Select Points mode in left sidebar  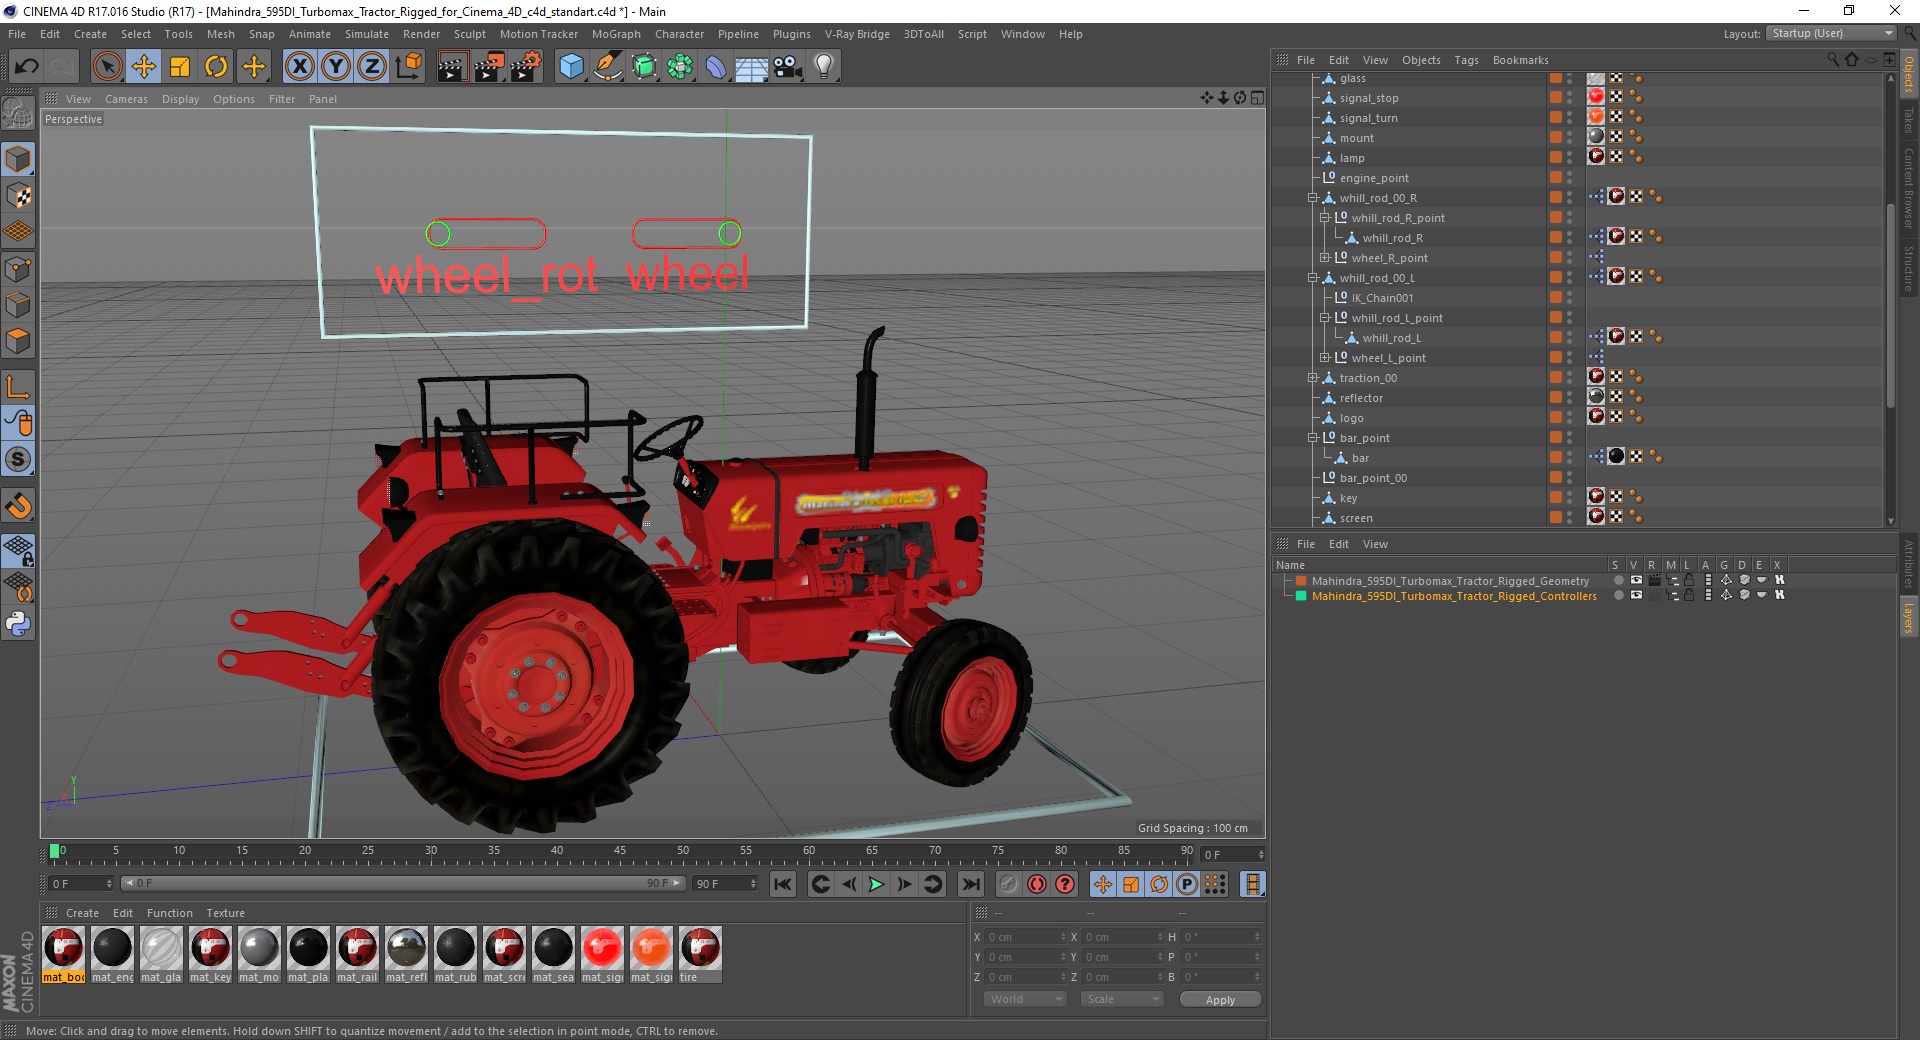(18, 268)
